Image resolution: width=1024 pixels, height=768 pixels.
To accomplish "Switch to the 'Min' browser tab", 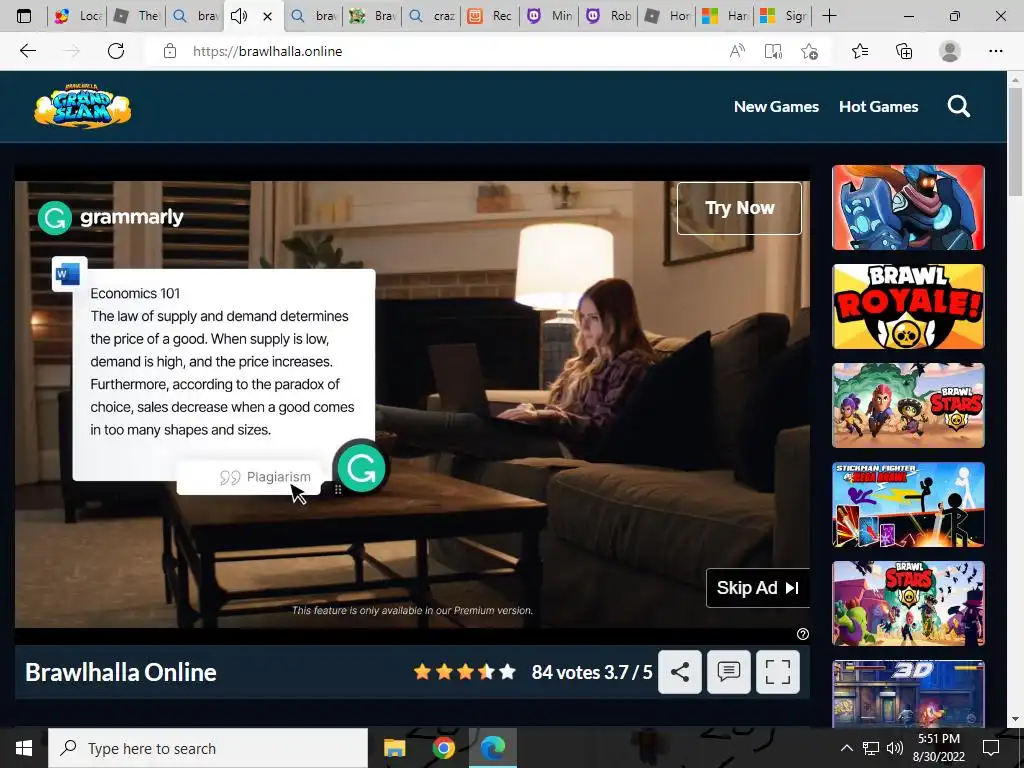I will [549, 16].
